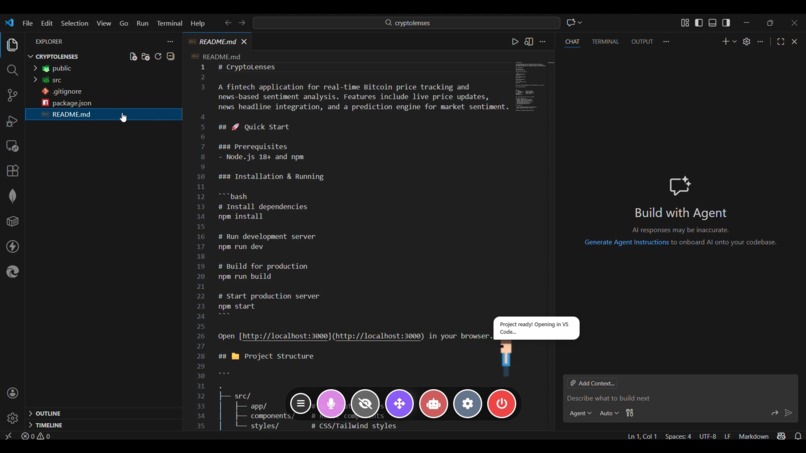Open the Edge browser tools icon
This screenshot has height=453, width=806.
click(x=12, y=271)
